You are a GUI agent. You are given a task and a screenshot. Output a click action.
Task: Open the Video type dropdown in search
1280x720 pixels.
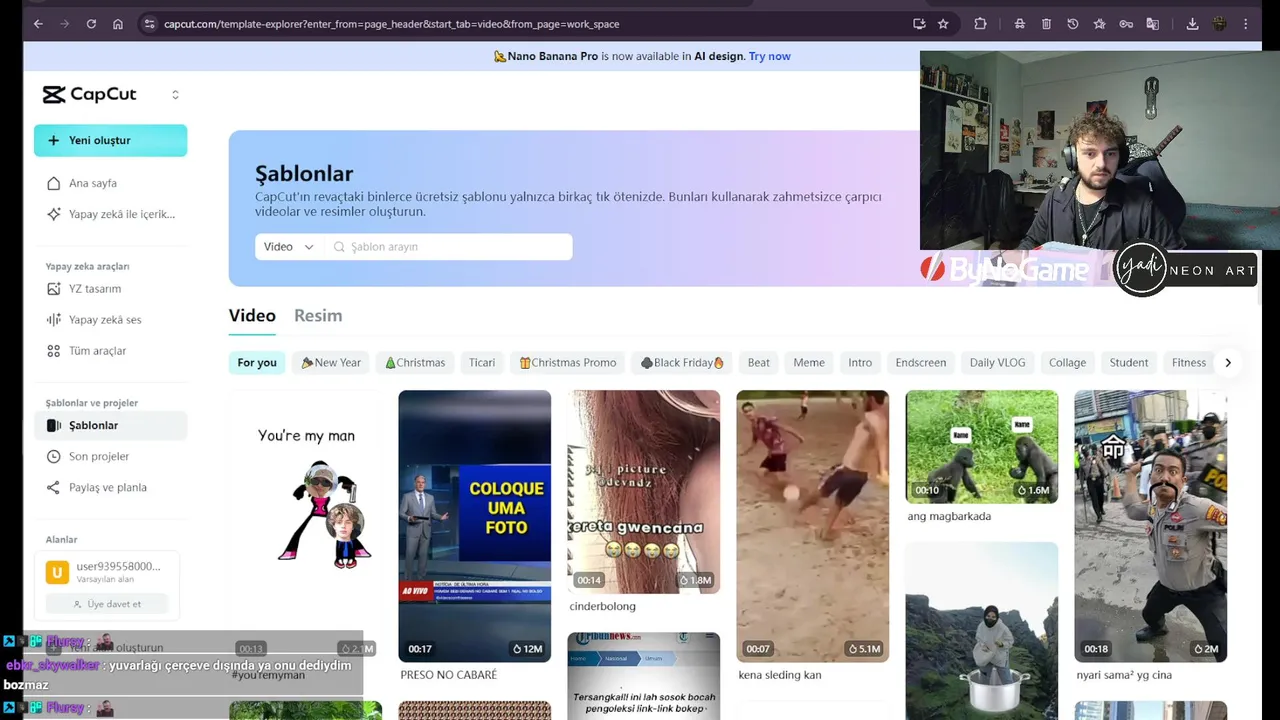pyautogui.click(x=289, y=247)
